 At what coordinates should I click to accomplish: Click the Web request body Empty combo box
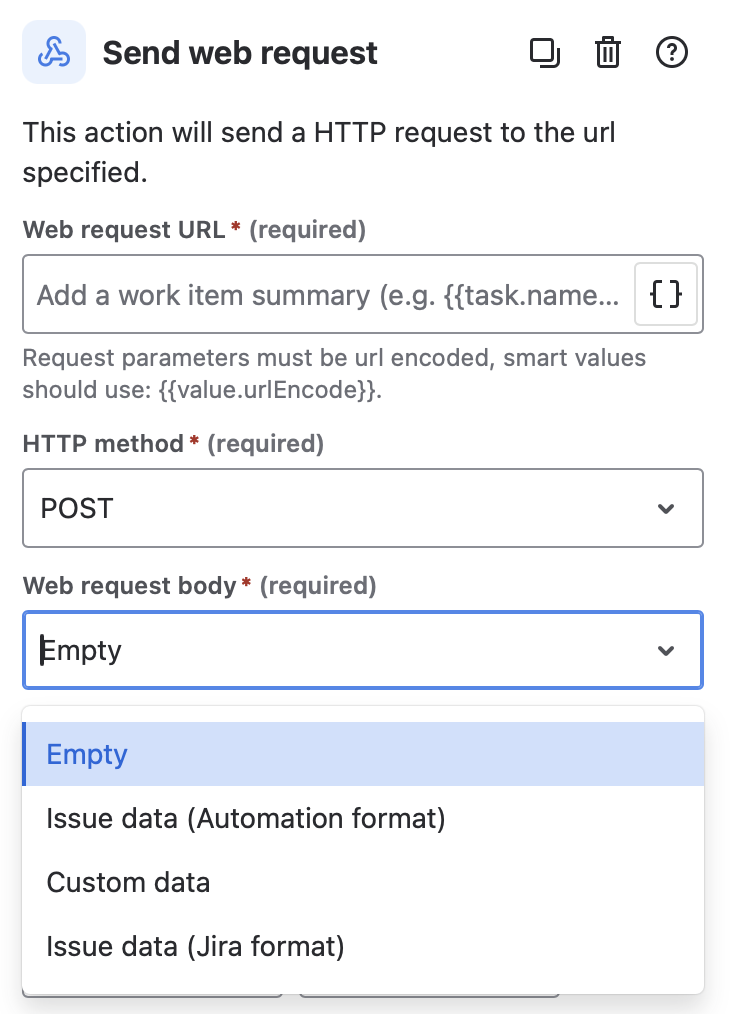coord(363,650)
